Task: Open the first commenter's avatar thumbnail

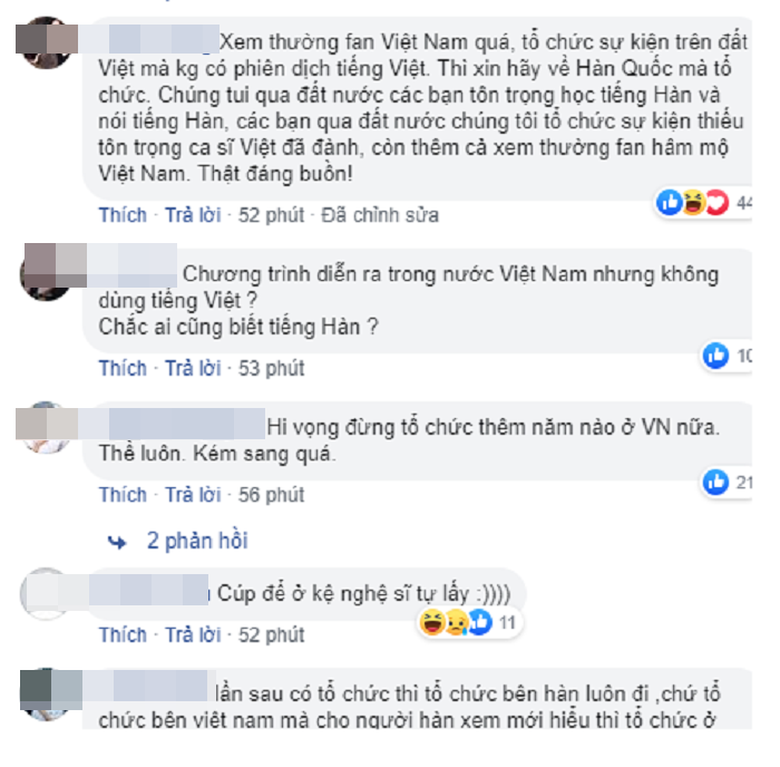Action: pos(46,43)
